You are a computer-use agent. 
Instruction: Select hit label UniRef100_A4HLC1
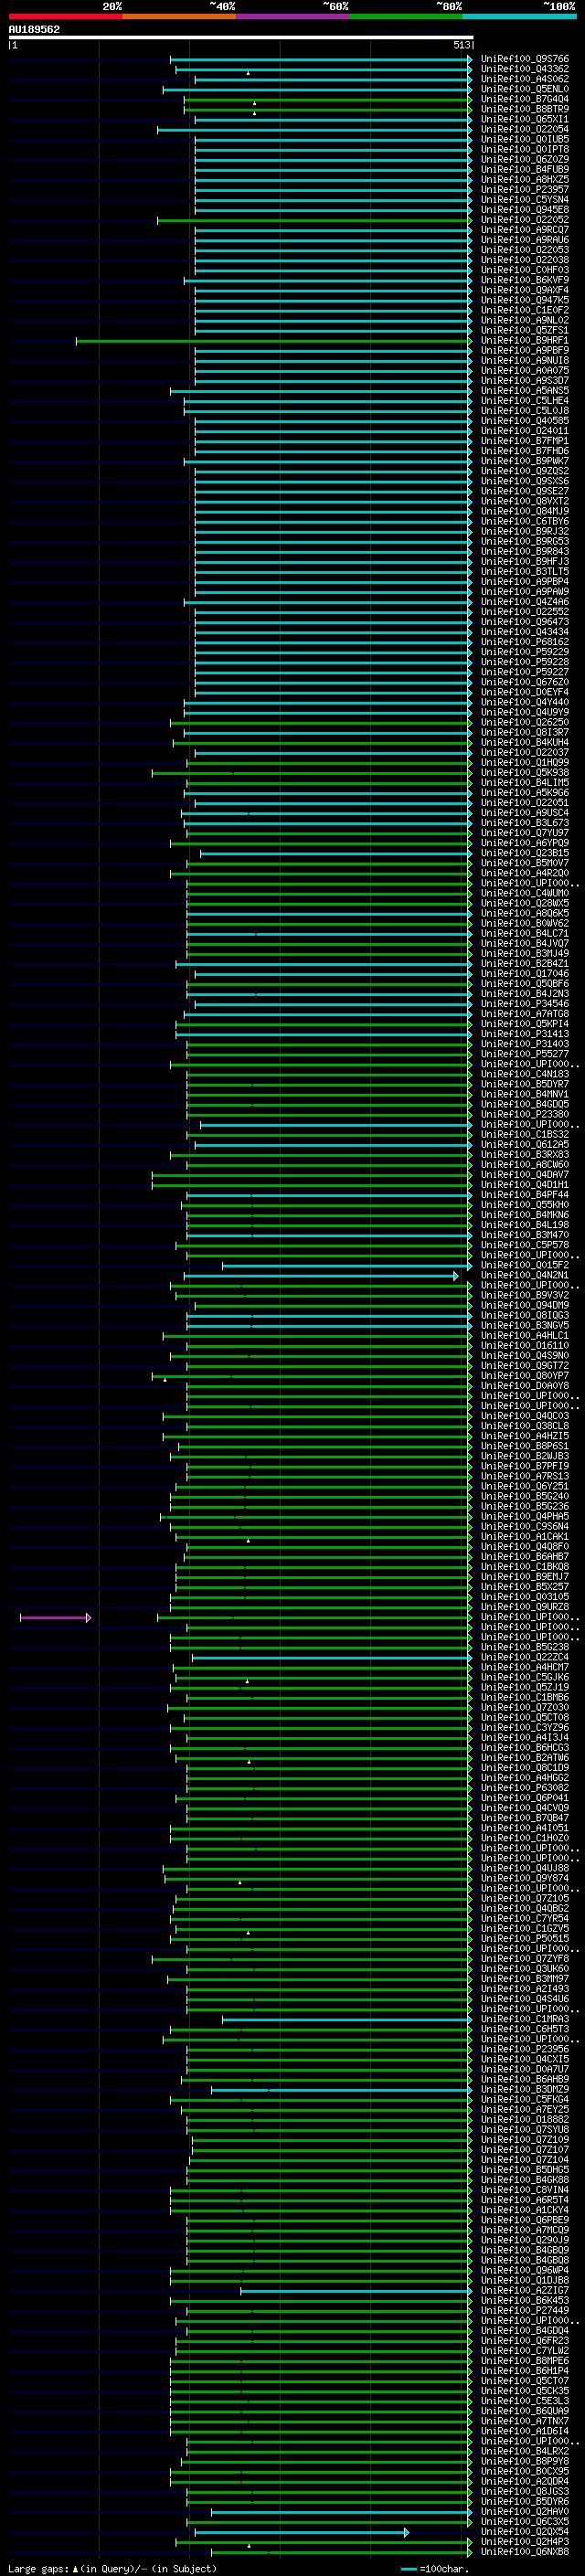pyautogui.click(x=524, y=1336)
